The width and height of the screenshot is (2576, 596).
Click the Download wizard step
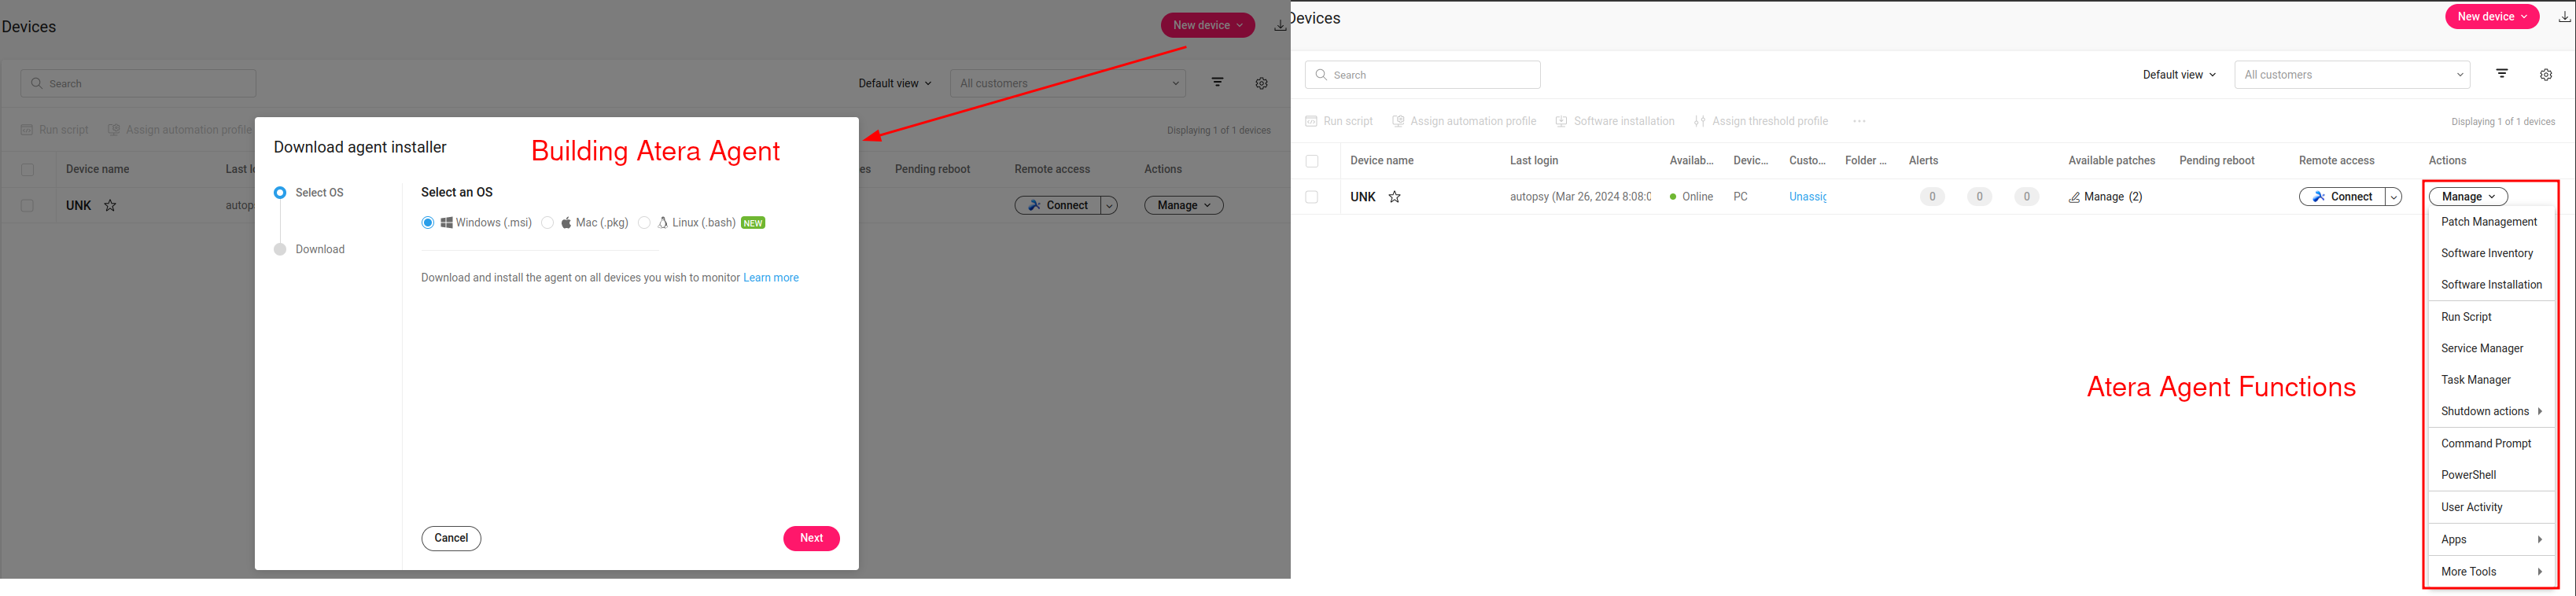click(309, 250)
